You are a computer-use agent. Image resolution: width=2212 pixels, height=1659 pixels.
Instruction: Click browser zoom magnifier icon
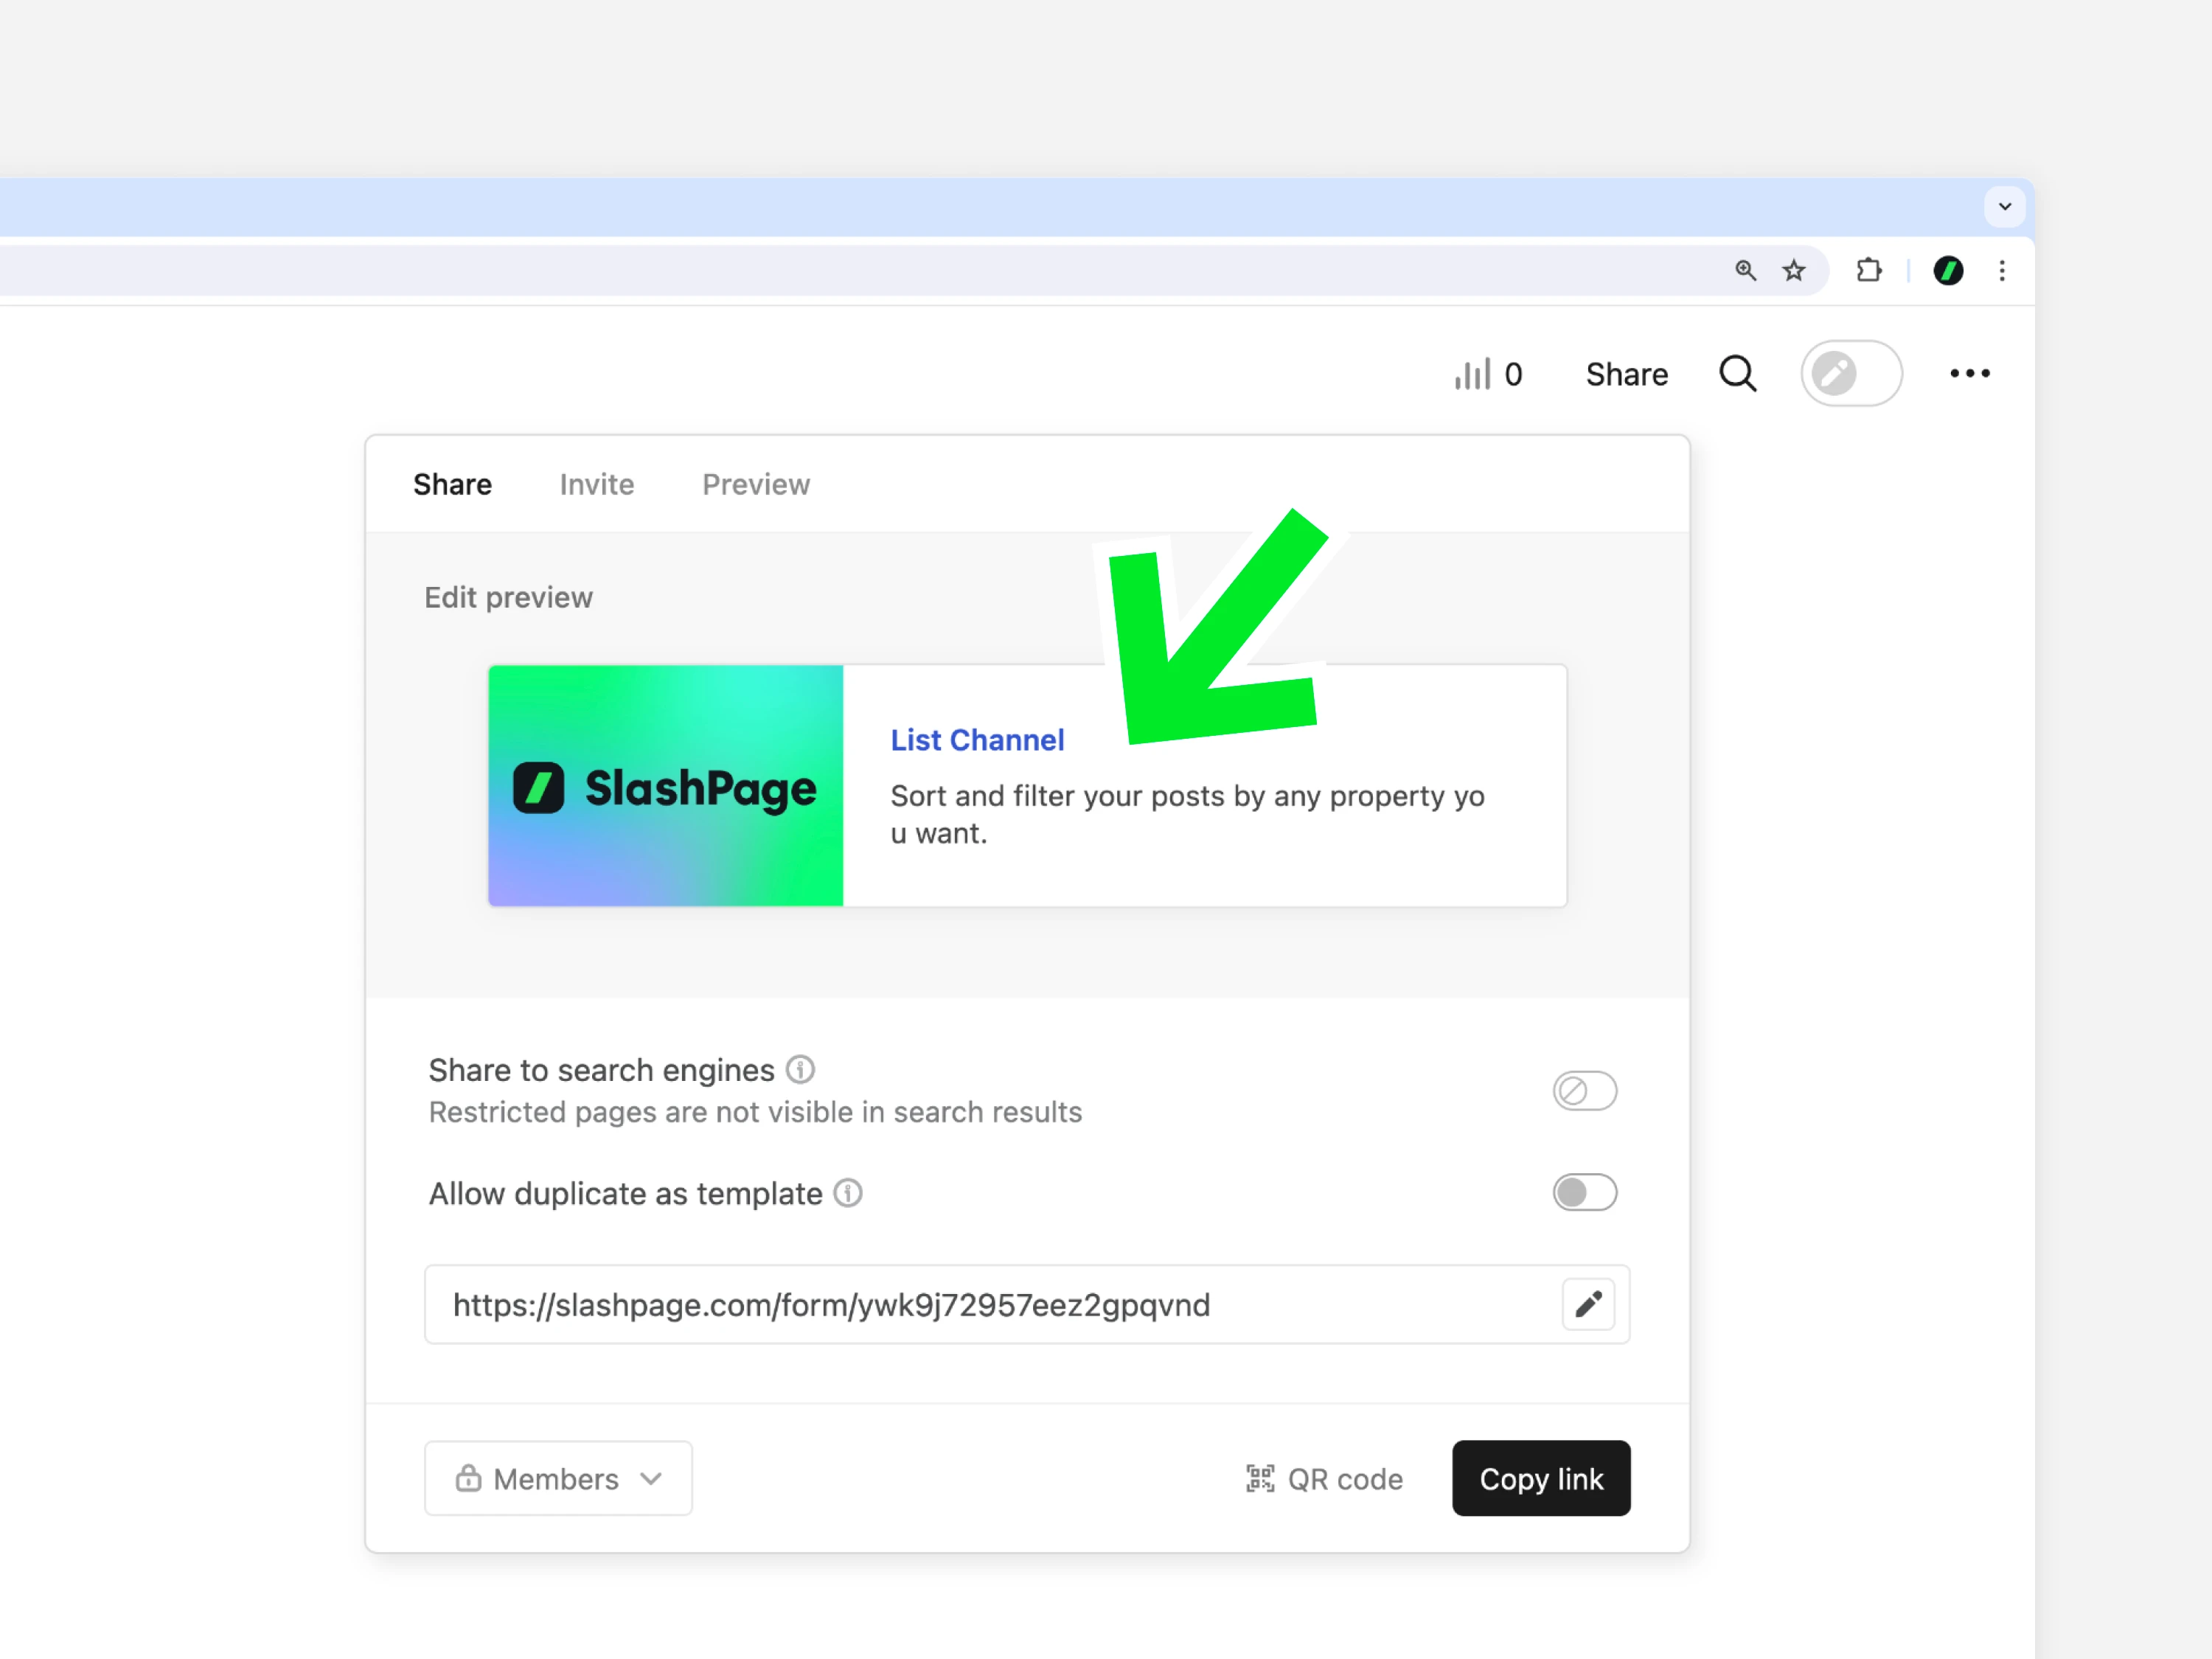pos(1745,270)
